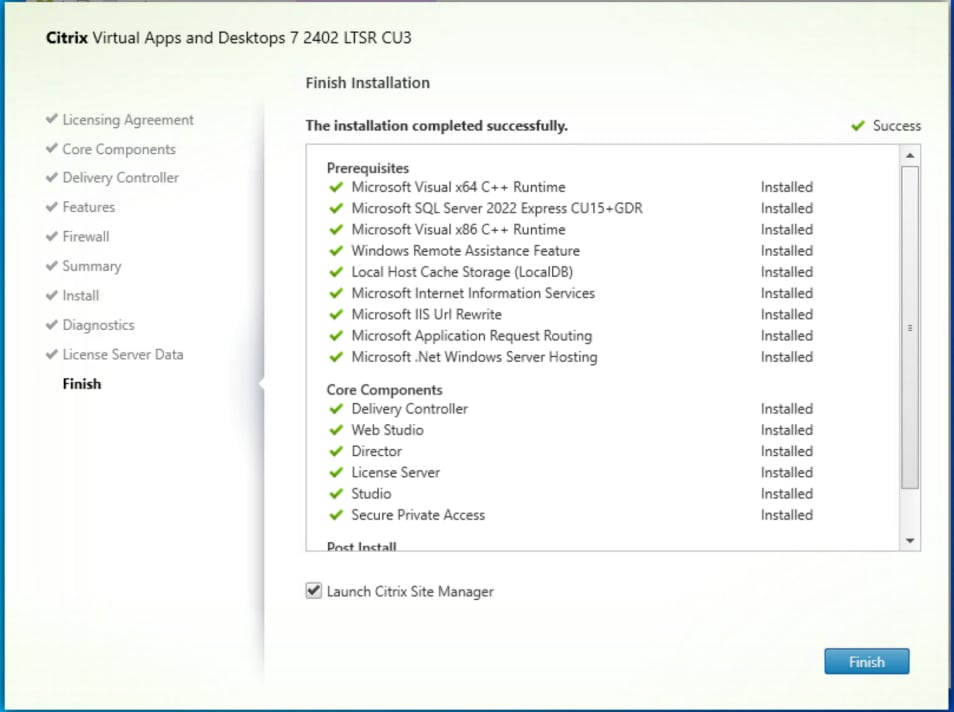Click 'Microsoft Application Request Routing' text
The width and height of the screenshot is (954, 712).
[472, 336]
